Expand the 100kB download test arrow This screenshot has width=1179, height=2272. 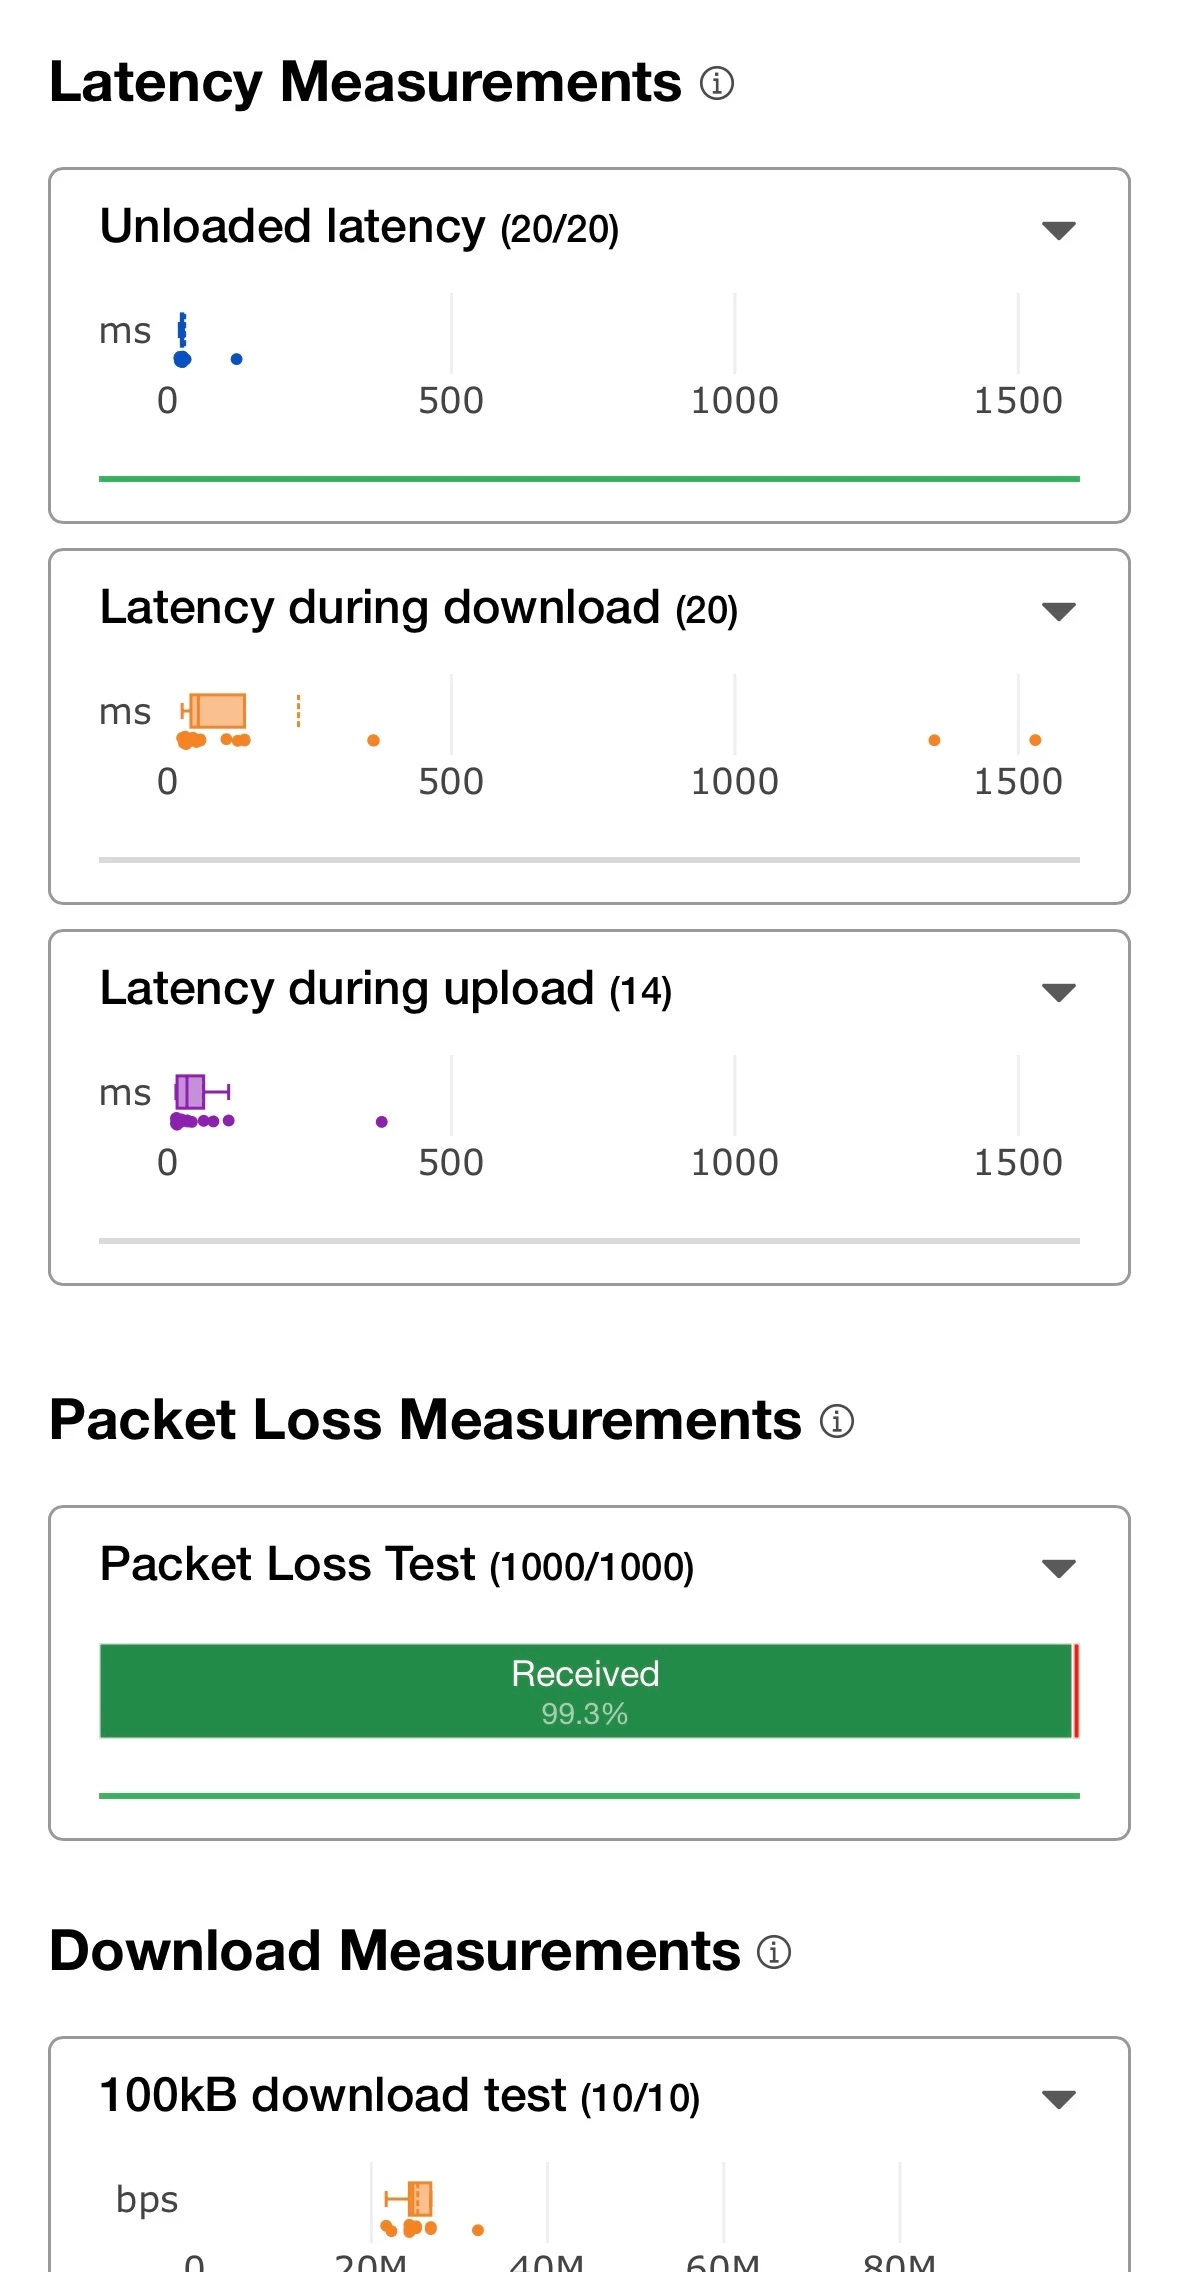coord(1058,2098)
